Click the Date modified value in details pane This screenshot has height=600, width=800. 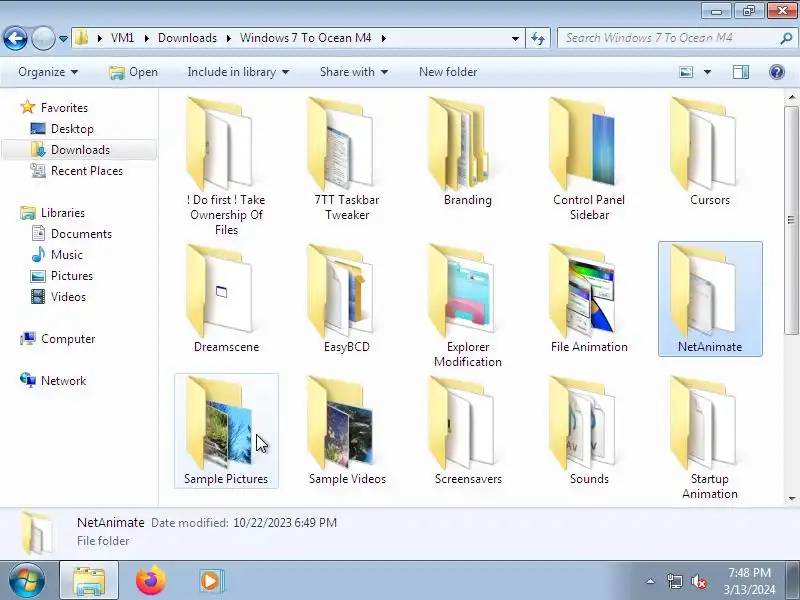pyautogui.click(x=285, y=523)
